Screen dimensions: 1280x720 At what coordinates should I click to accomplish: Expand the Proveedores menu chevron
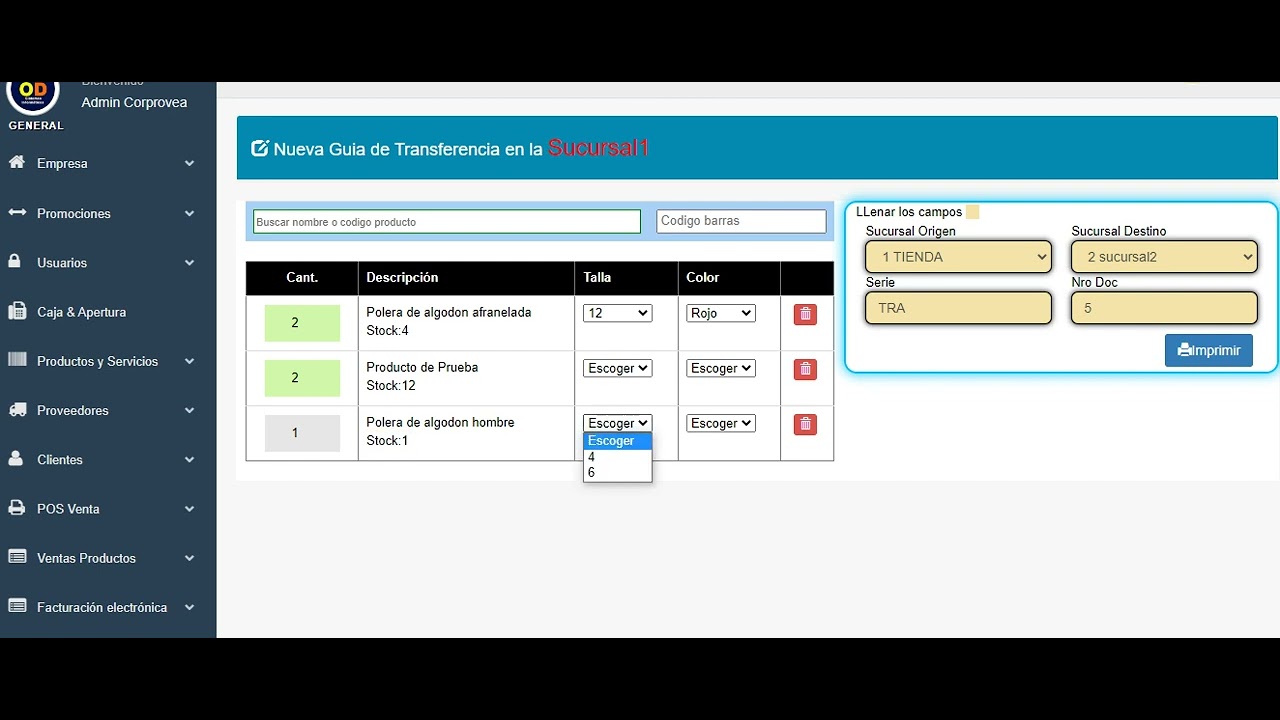[189, 410]
